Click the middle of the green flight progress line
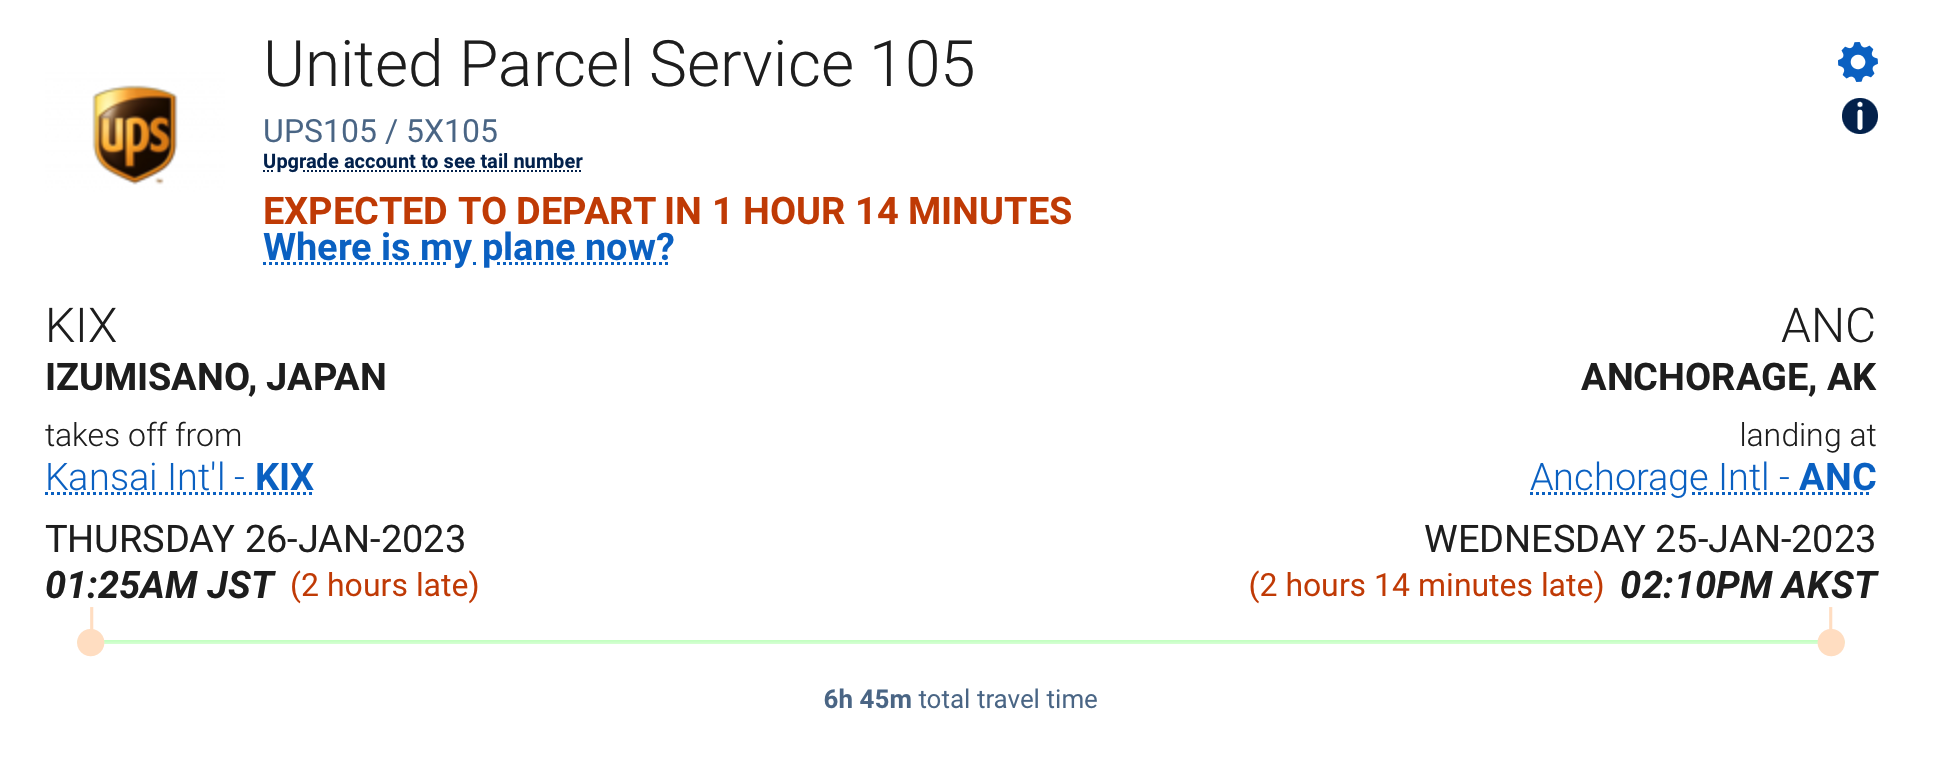This screenshot has width=1938, height=776. 960,641
